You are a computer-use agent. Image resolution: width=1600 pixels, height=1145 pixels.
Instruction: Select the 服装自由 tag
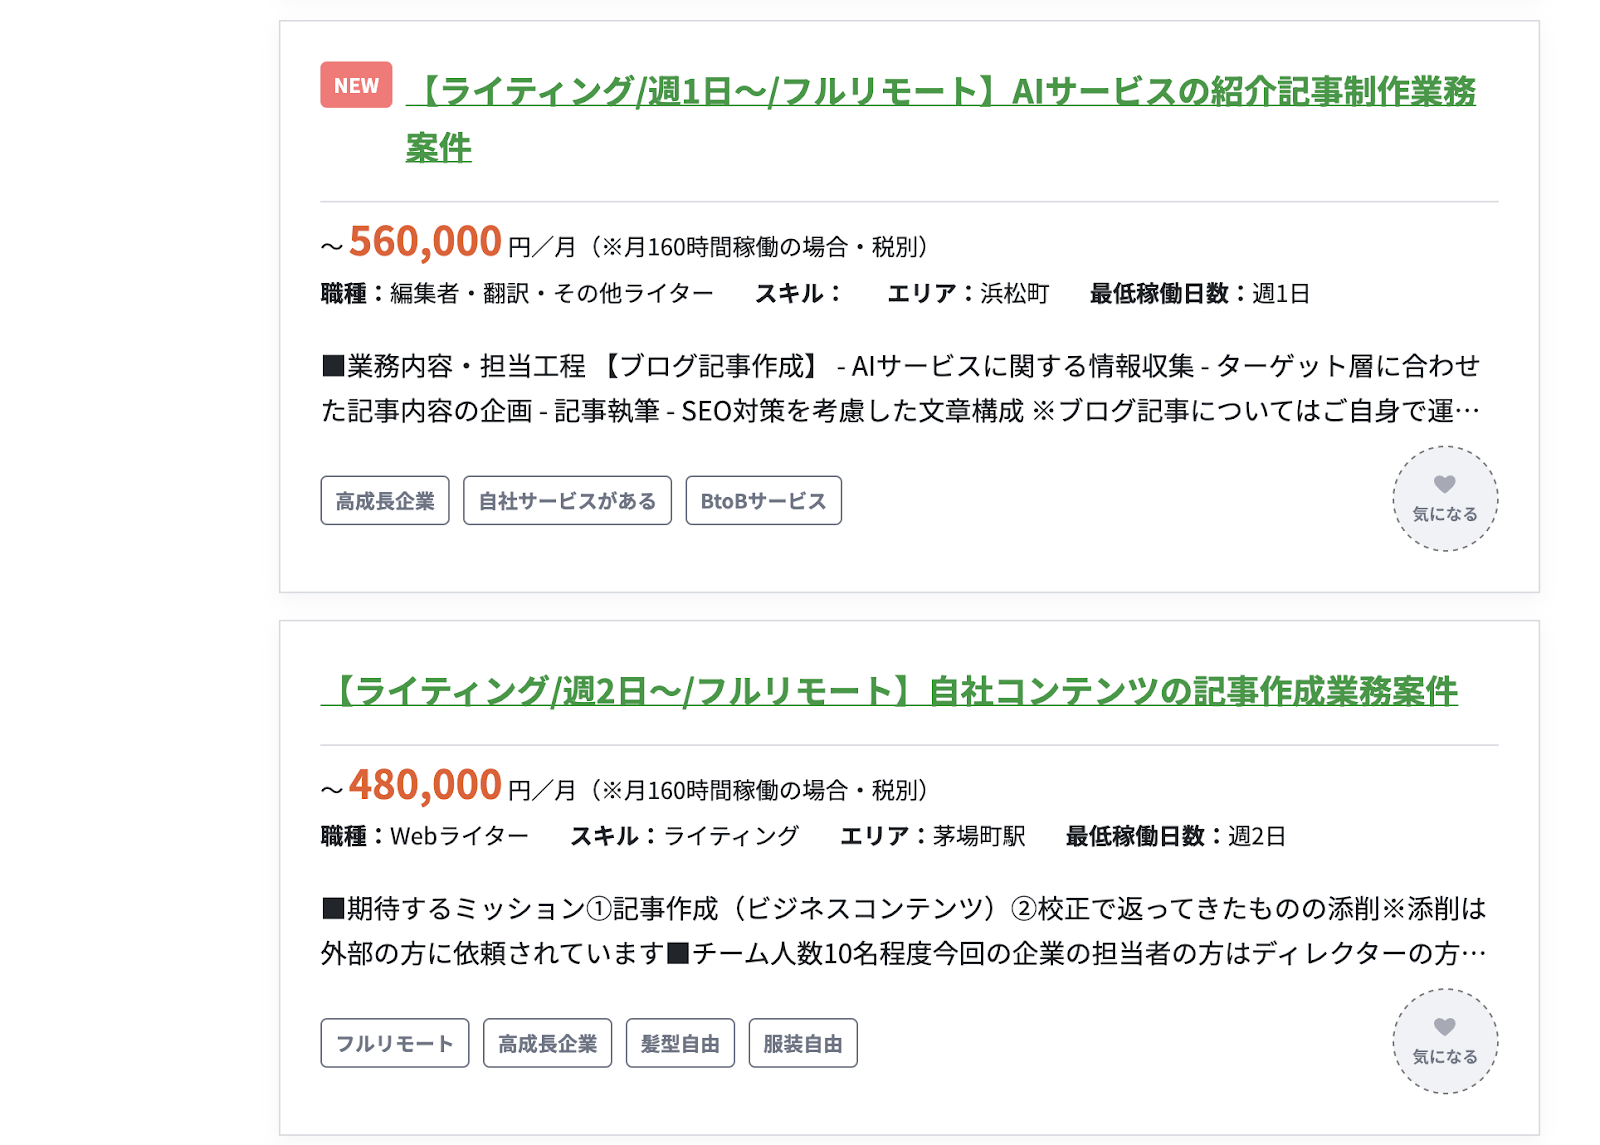point(803,1044)
